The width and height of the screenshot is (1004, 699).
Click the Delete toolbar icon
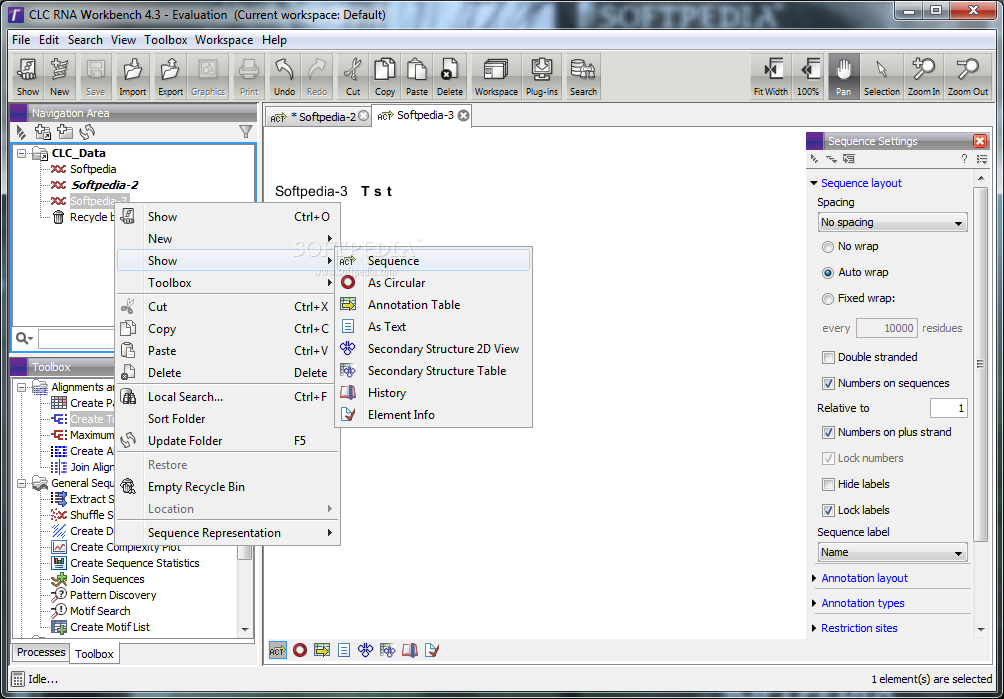[x=449, y=76]
